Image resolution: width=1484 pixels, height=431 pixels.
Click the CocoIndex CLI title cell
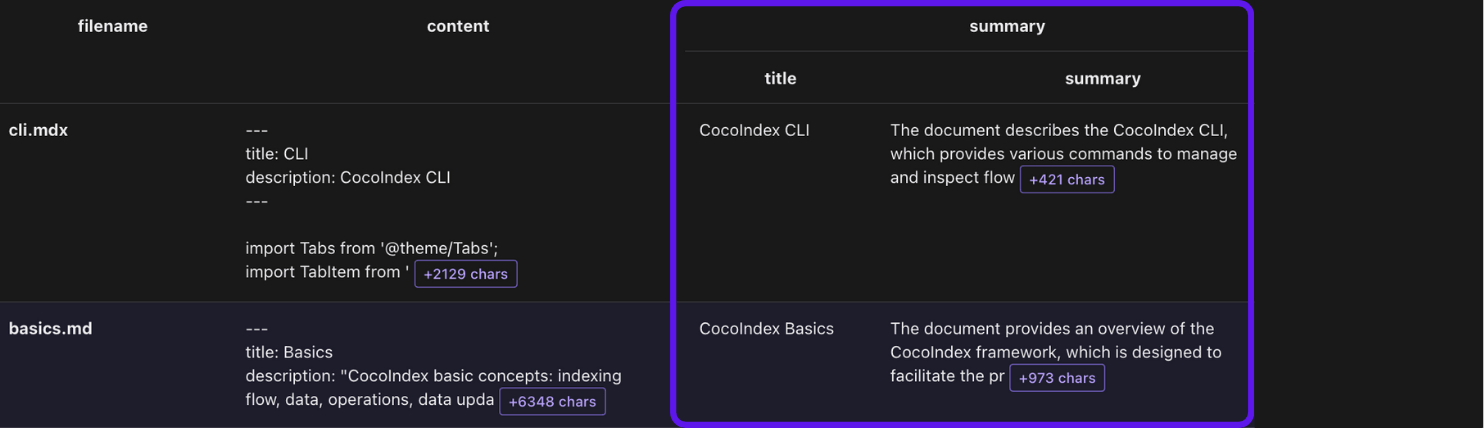pos(754,130)
